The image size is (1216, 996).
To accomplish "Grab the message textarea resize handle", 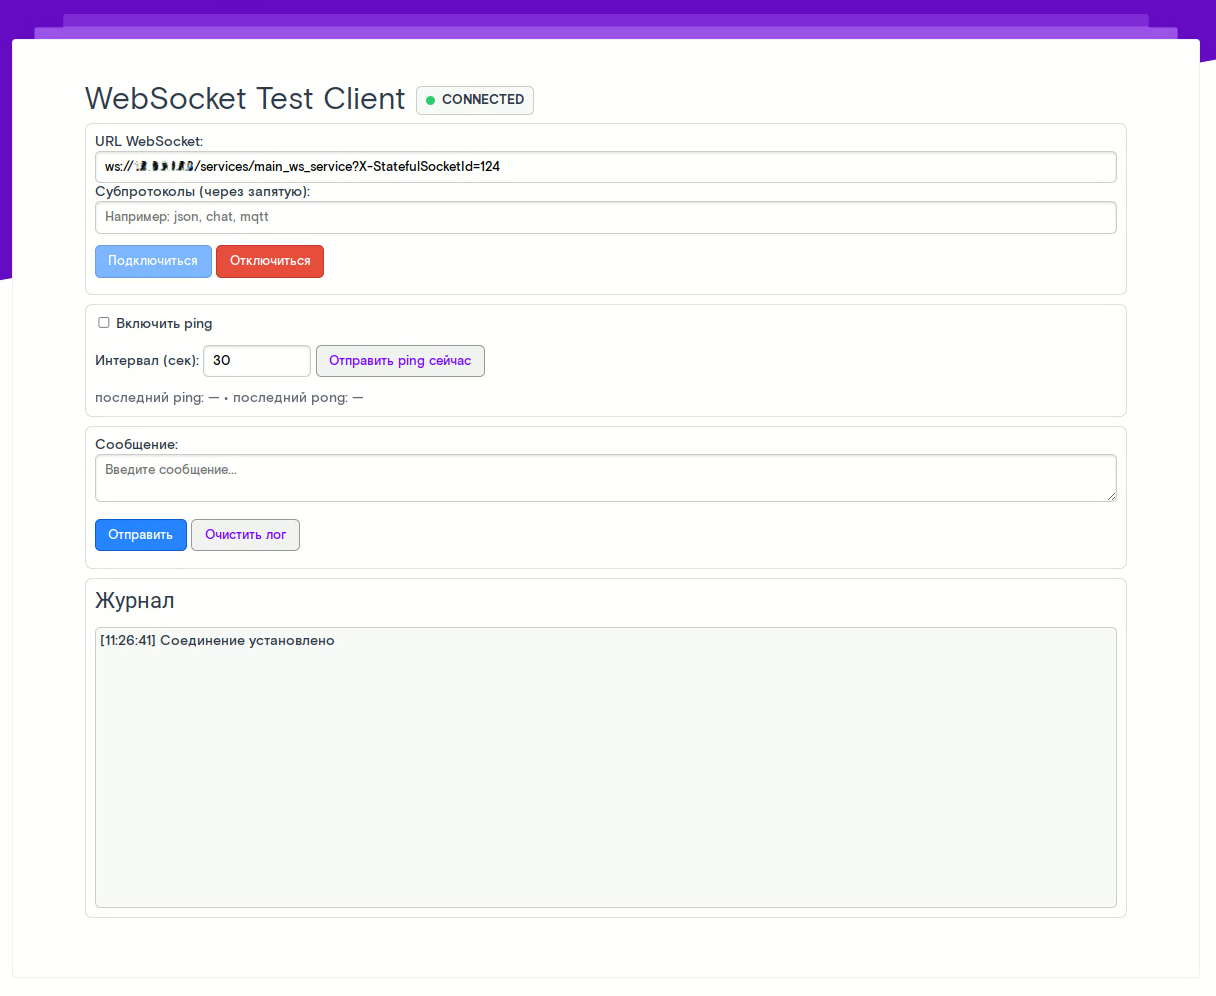I will pos(1110,495).
